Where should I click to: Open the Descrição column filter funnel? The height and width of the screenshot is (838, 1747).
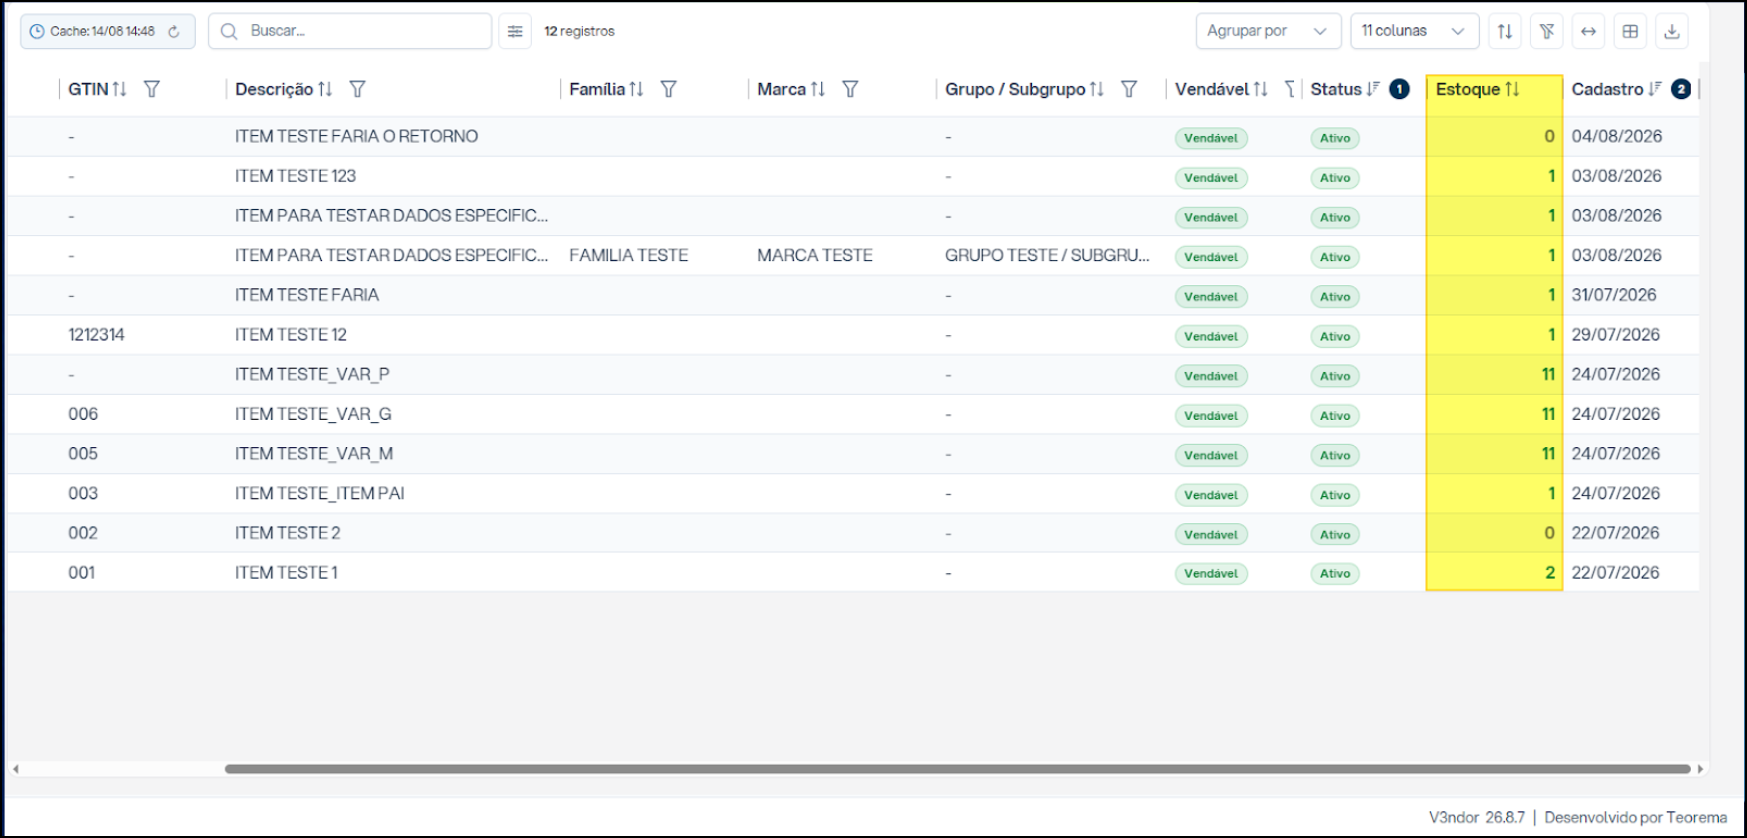point(357,89)
